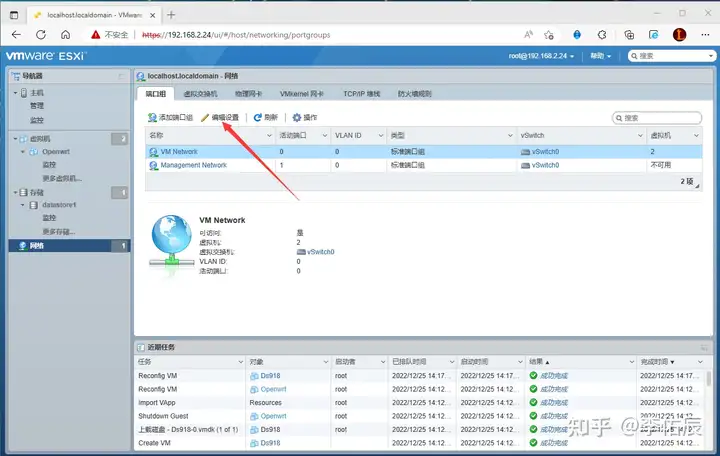Open the Help (帮助) dropdown menu
720x456 pixels.
pyautogui.click(x=601, y=56)
